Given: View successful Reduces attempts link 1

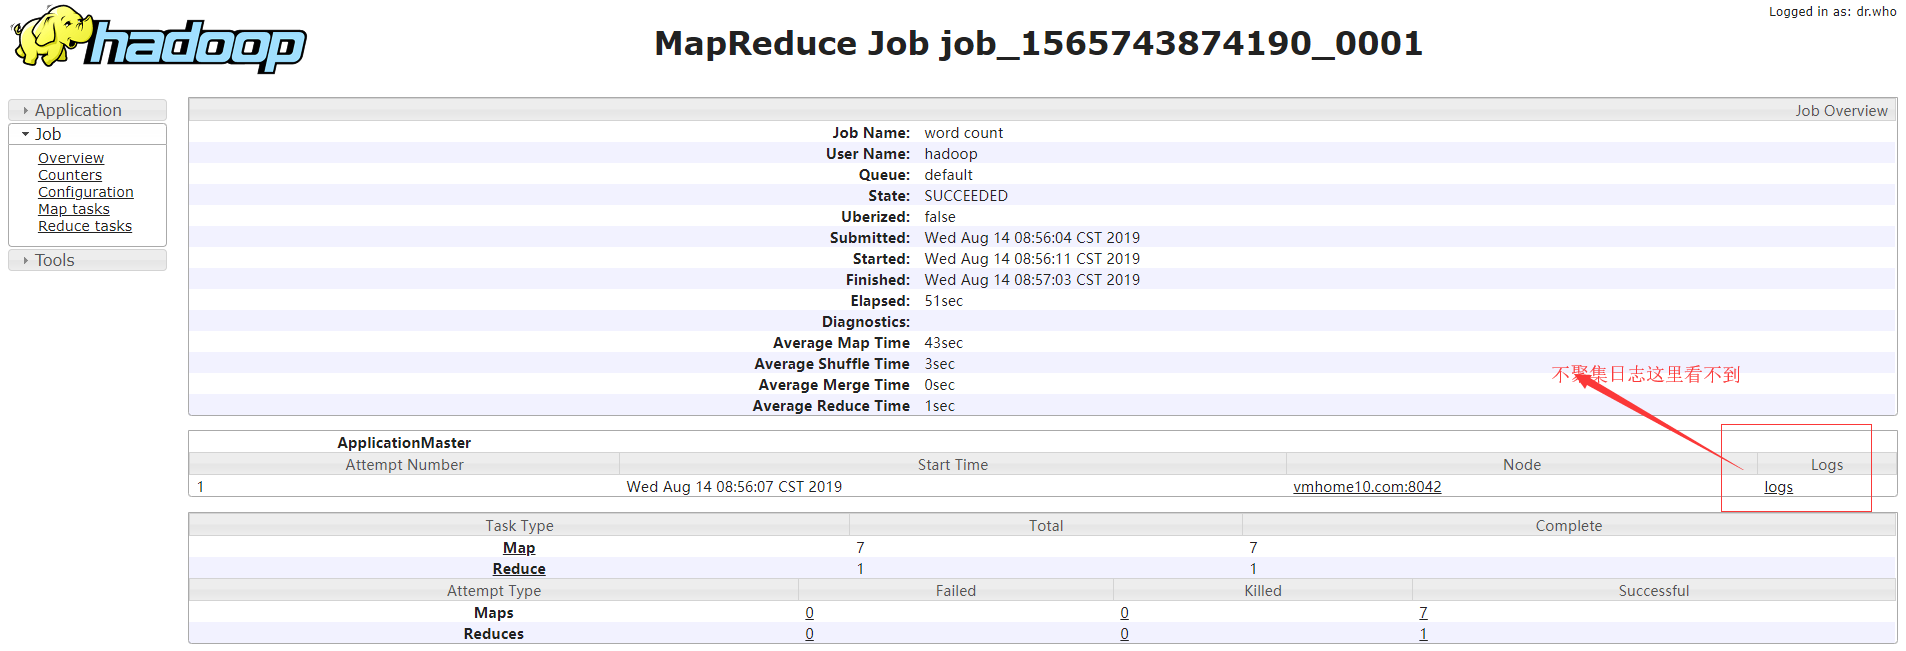Looking at the screenshot, I should pyautogui.click(x=1423, y=634).
